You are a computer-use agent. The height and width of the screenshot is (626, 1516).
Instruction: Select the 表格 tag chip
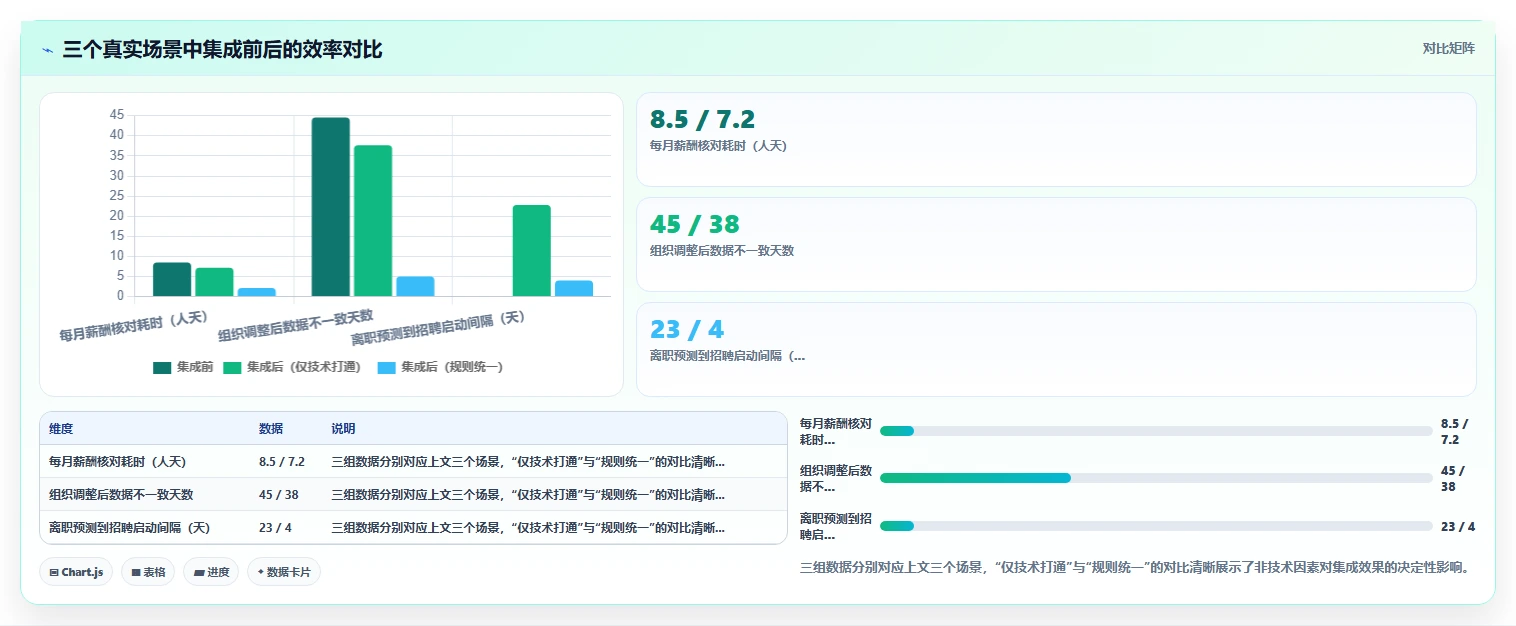pos(148,572)
